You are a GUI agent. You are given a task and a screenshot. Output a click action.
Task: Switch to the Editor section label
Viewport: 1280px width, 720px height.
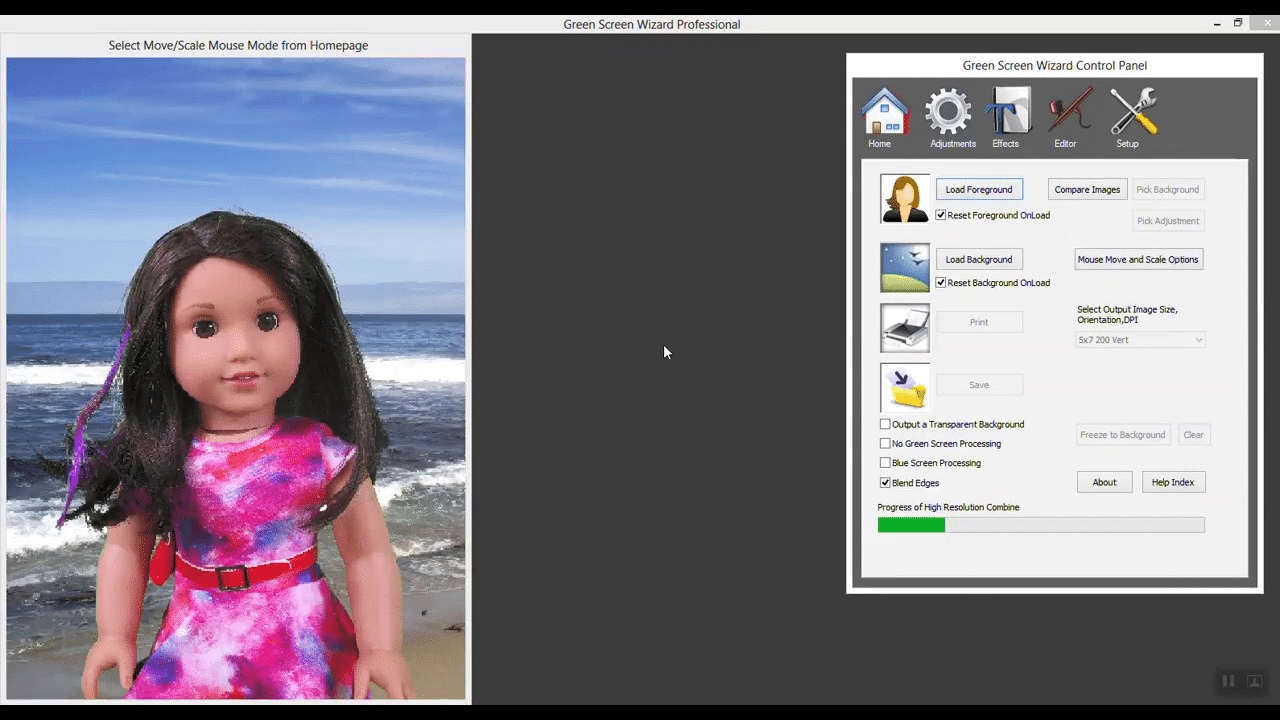[1065, 143]
